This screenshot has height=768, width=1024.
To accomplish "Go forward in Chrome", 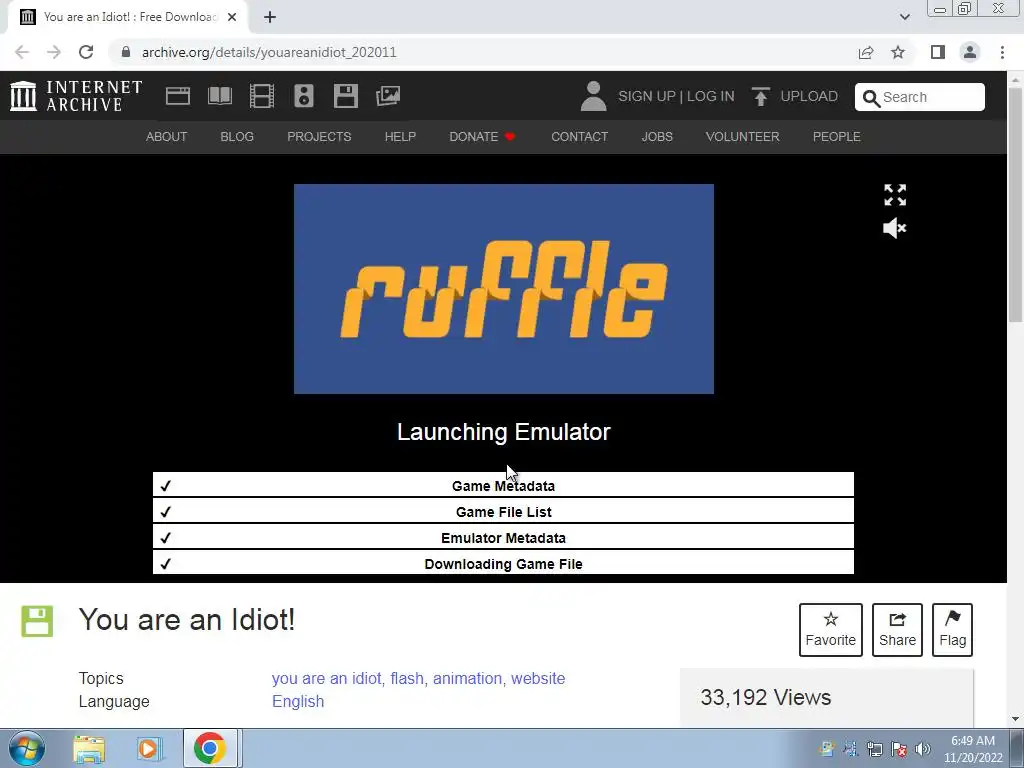I will coord(54,52).
